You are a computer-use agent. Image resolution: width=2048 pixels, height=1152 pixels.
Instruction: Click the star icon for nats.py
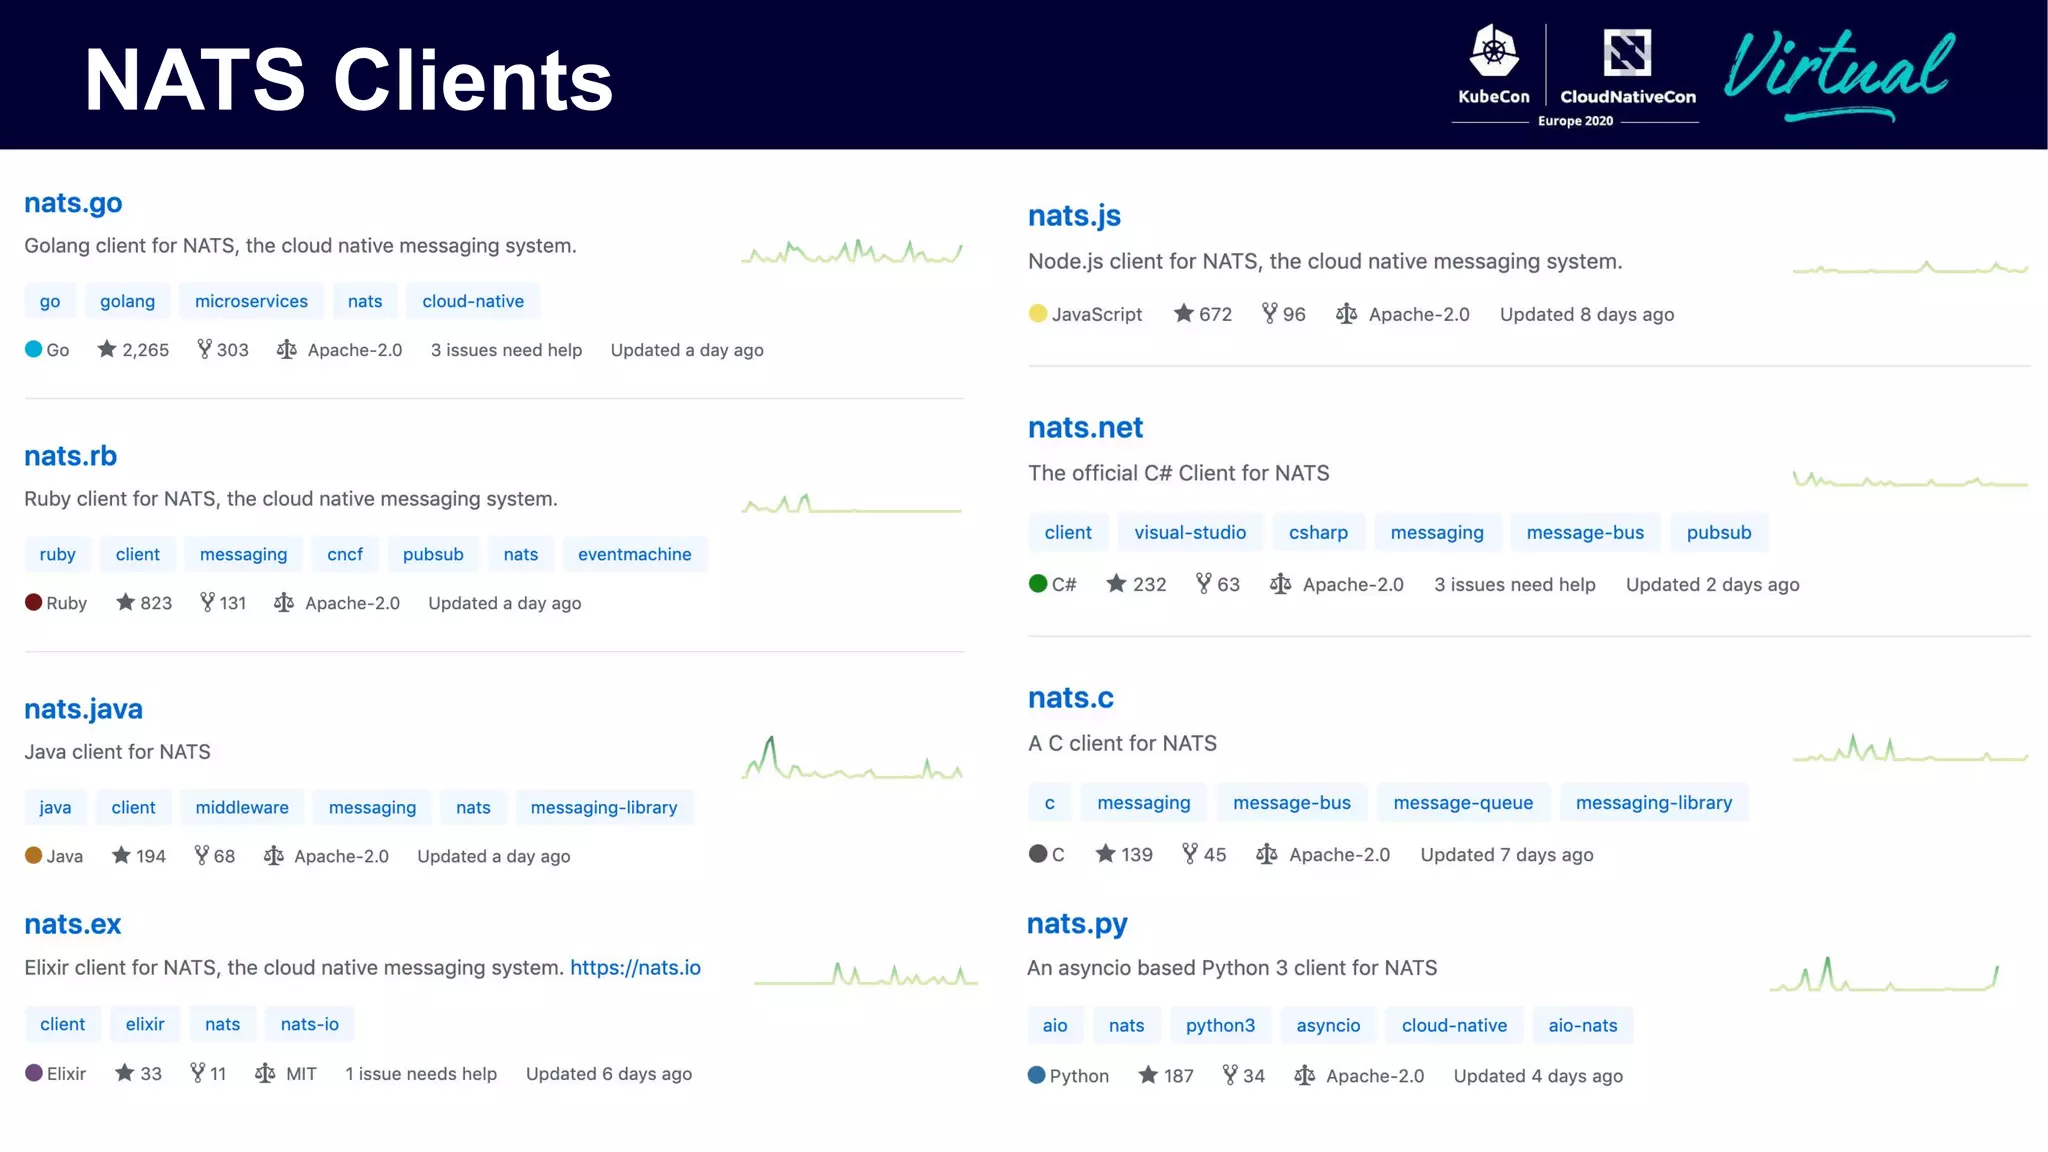point(1148,1075)
